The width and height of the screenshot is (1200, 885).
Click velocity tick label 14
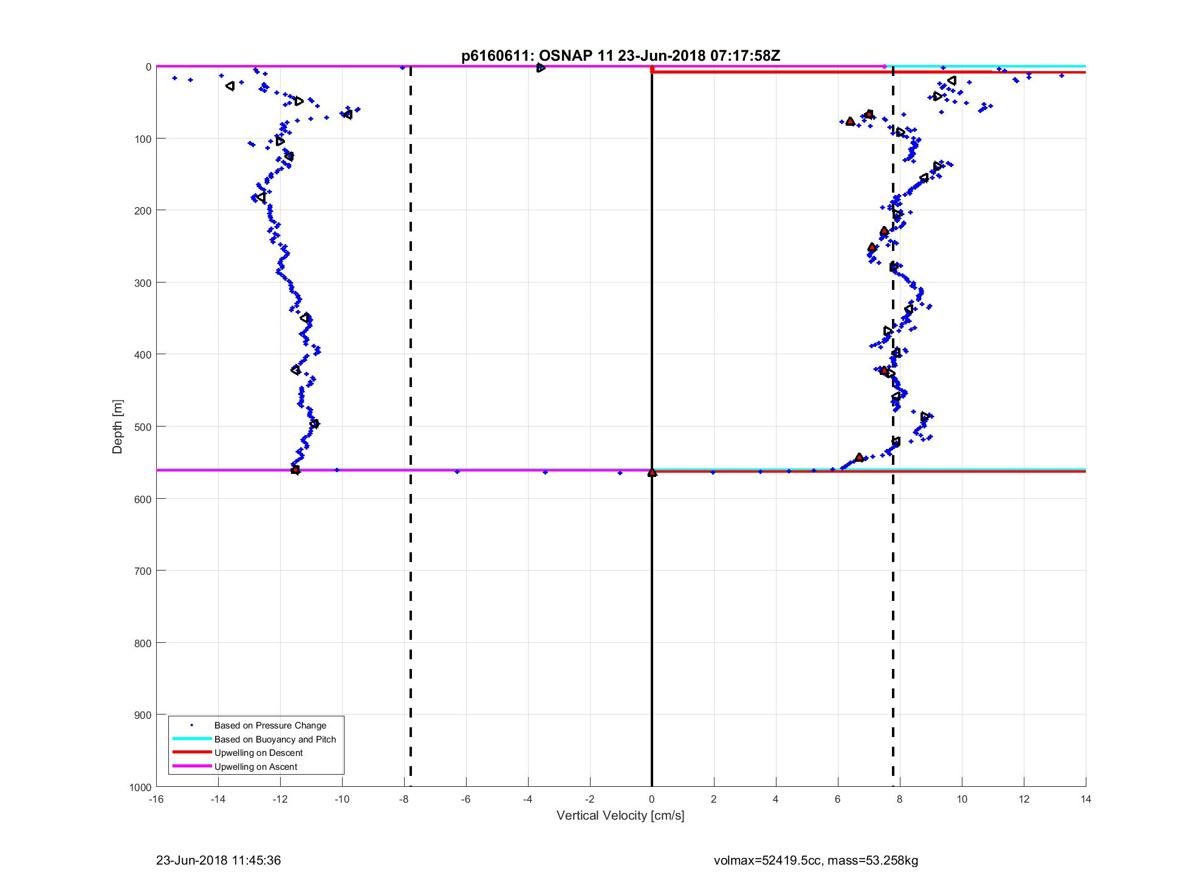1086,799
